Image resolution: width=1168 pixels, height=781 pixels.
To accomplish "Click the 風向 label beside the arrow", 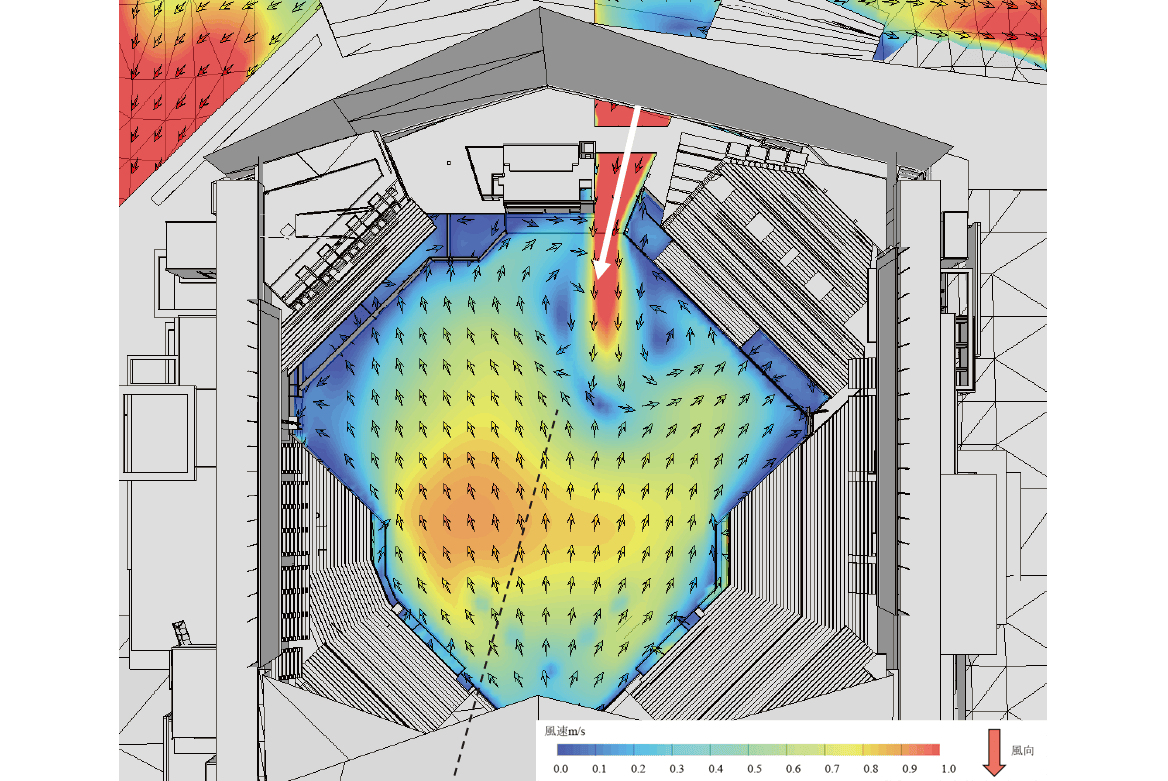I will click(1022, 750).
